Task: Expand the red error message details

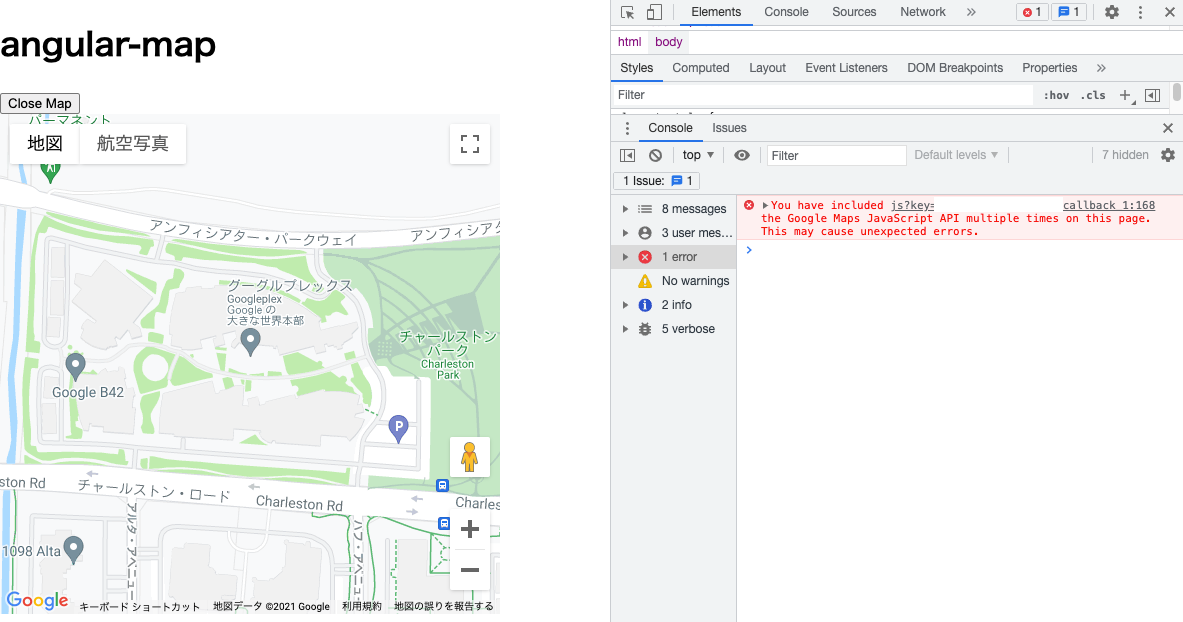Action: point(765,205)
